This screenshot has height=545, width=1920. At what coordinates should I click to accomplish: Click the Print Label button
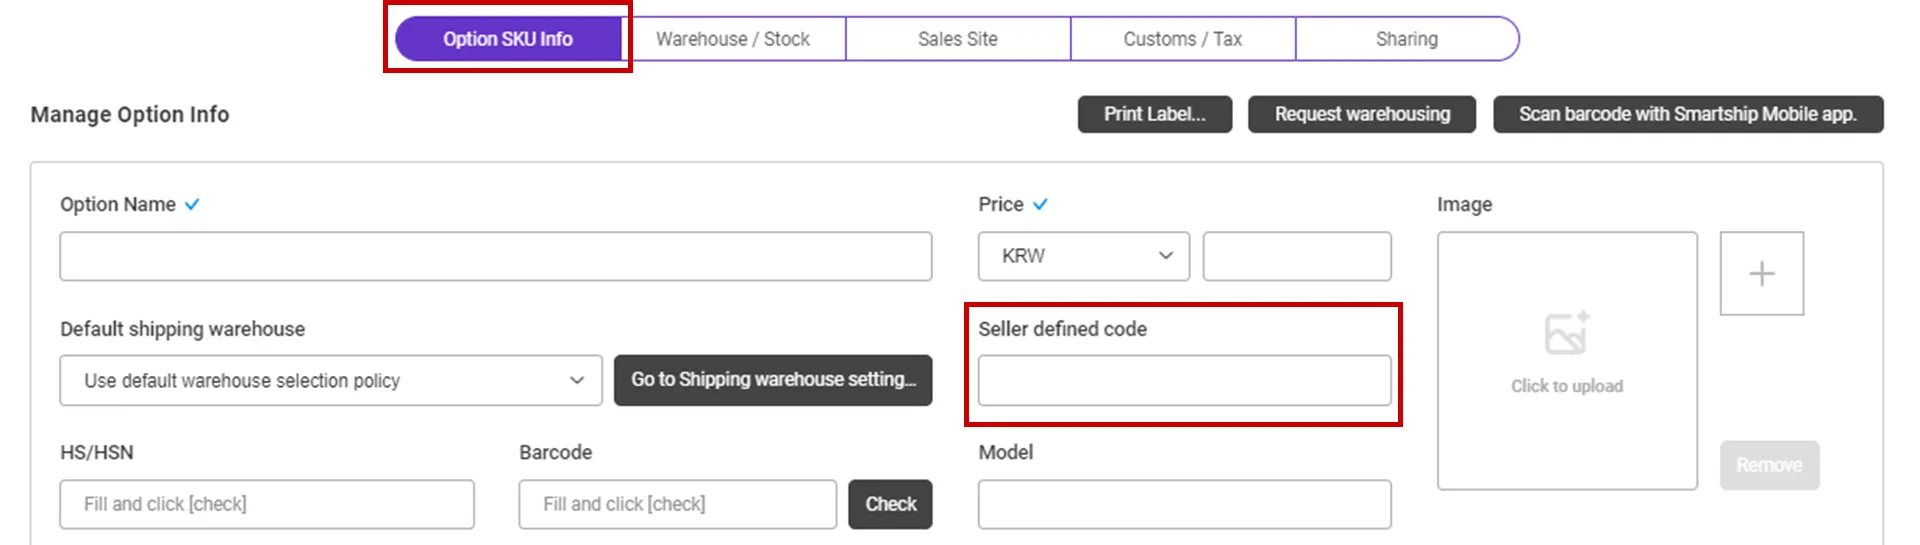[x=1154, y=114]
